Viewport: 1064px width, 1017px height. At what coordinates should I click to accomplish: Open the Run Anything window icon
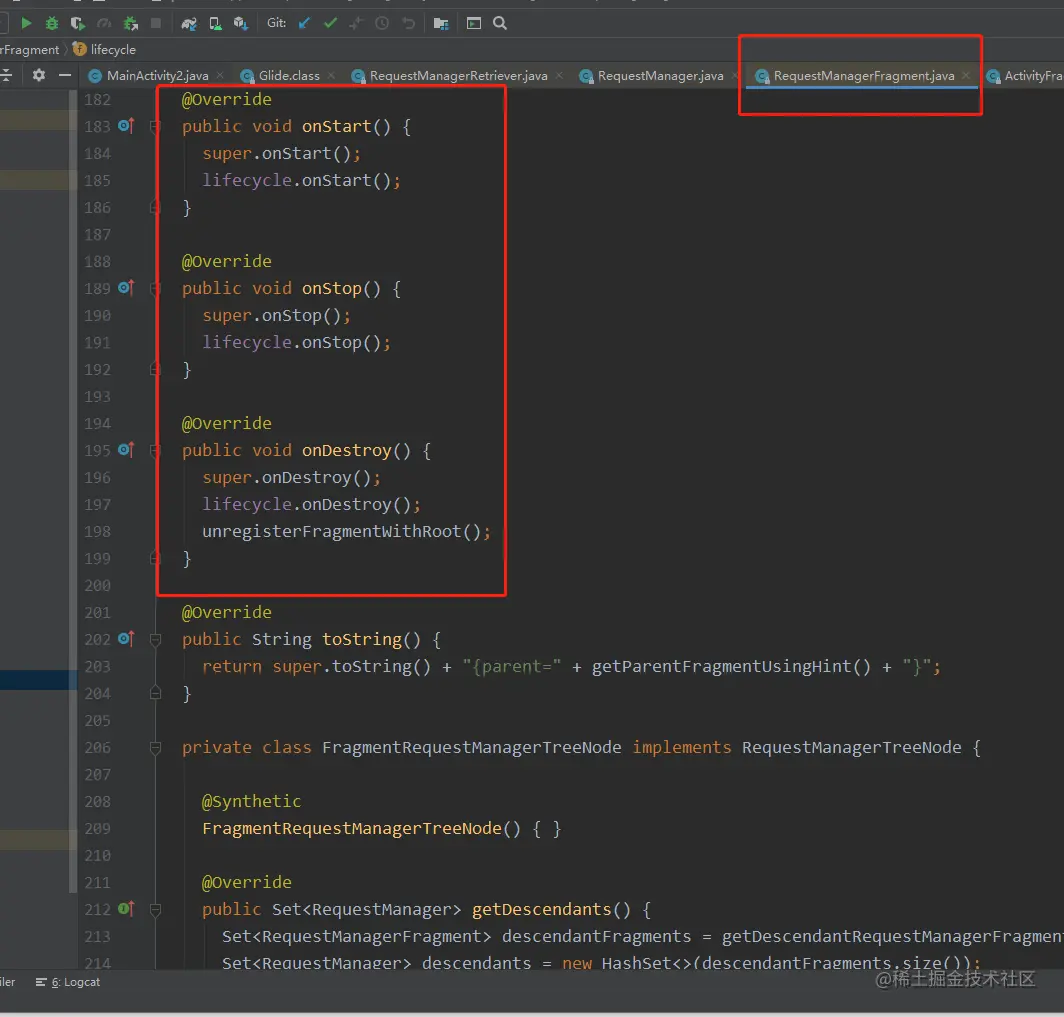[x=474, y=23]
